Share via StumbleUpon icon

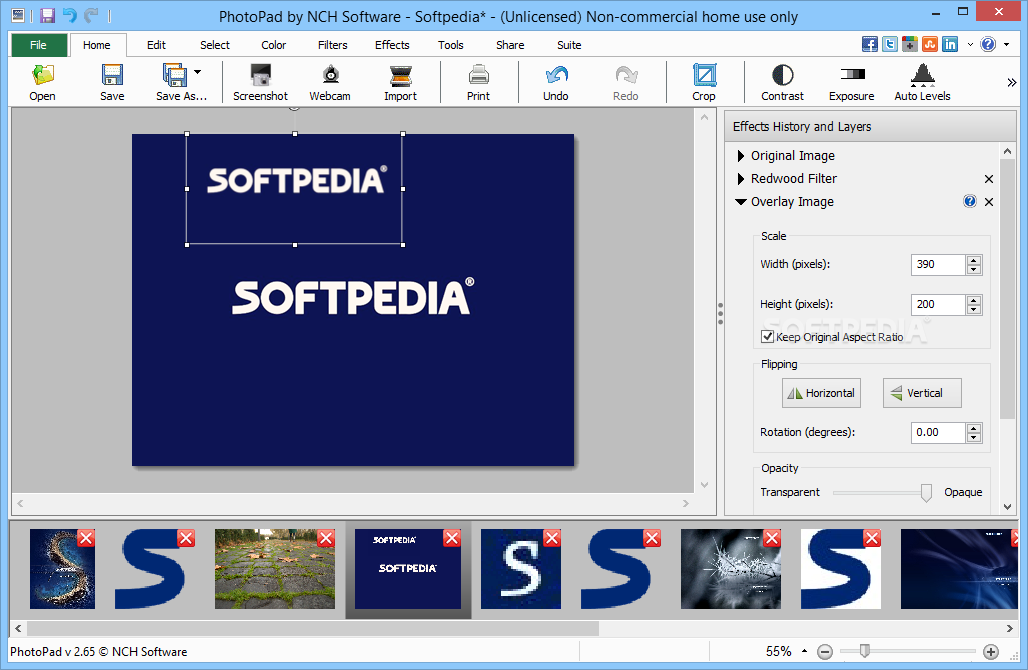tap(930, 44)
